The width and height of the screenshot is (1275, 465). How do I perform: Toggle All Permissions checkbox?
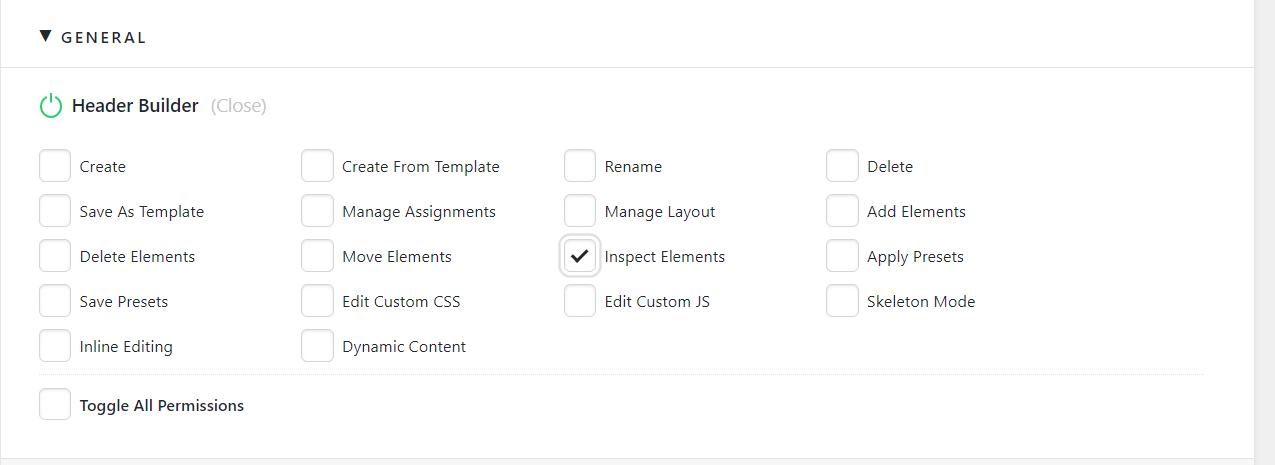[55, 405]
